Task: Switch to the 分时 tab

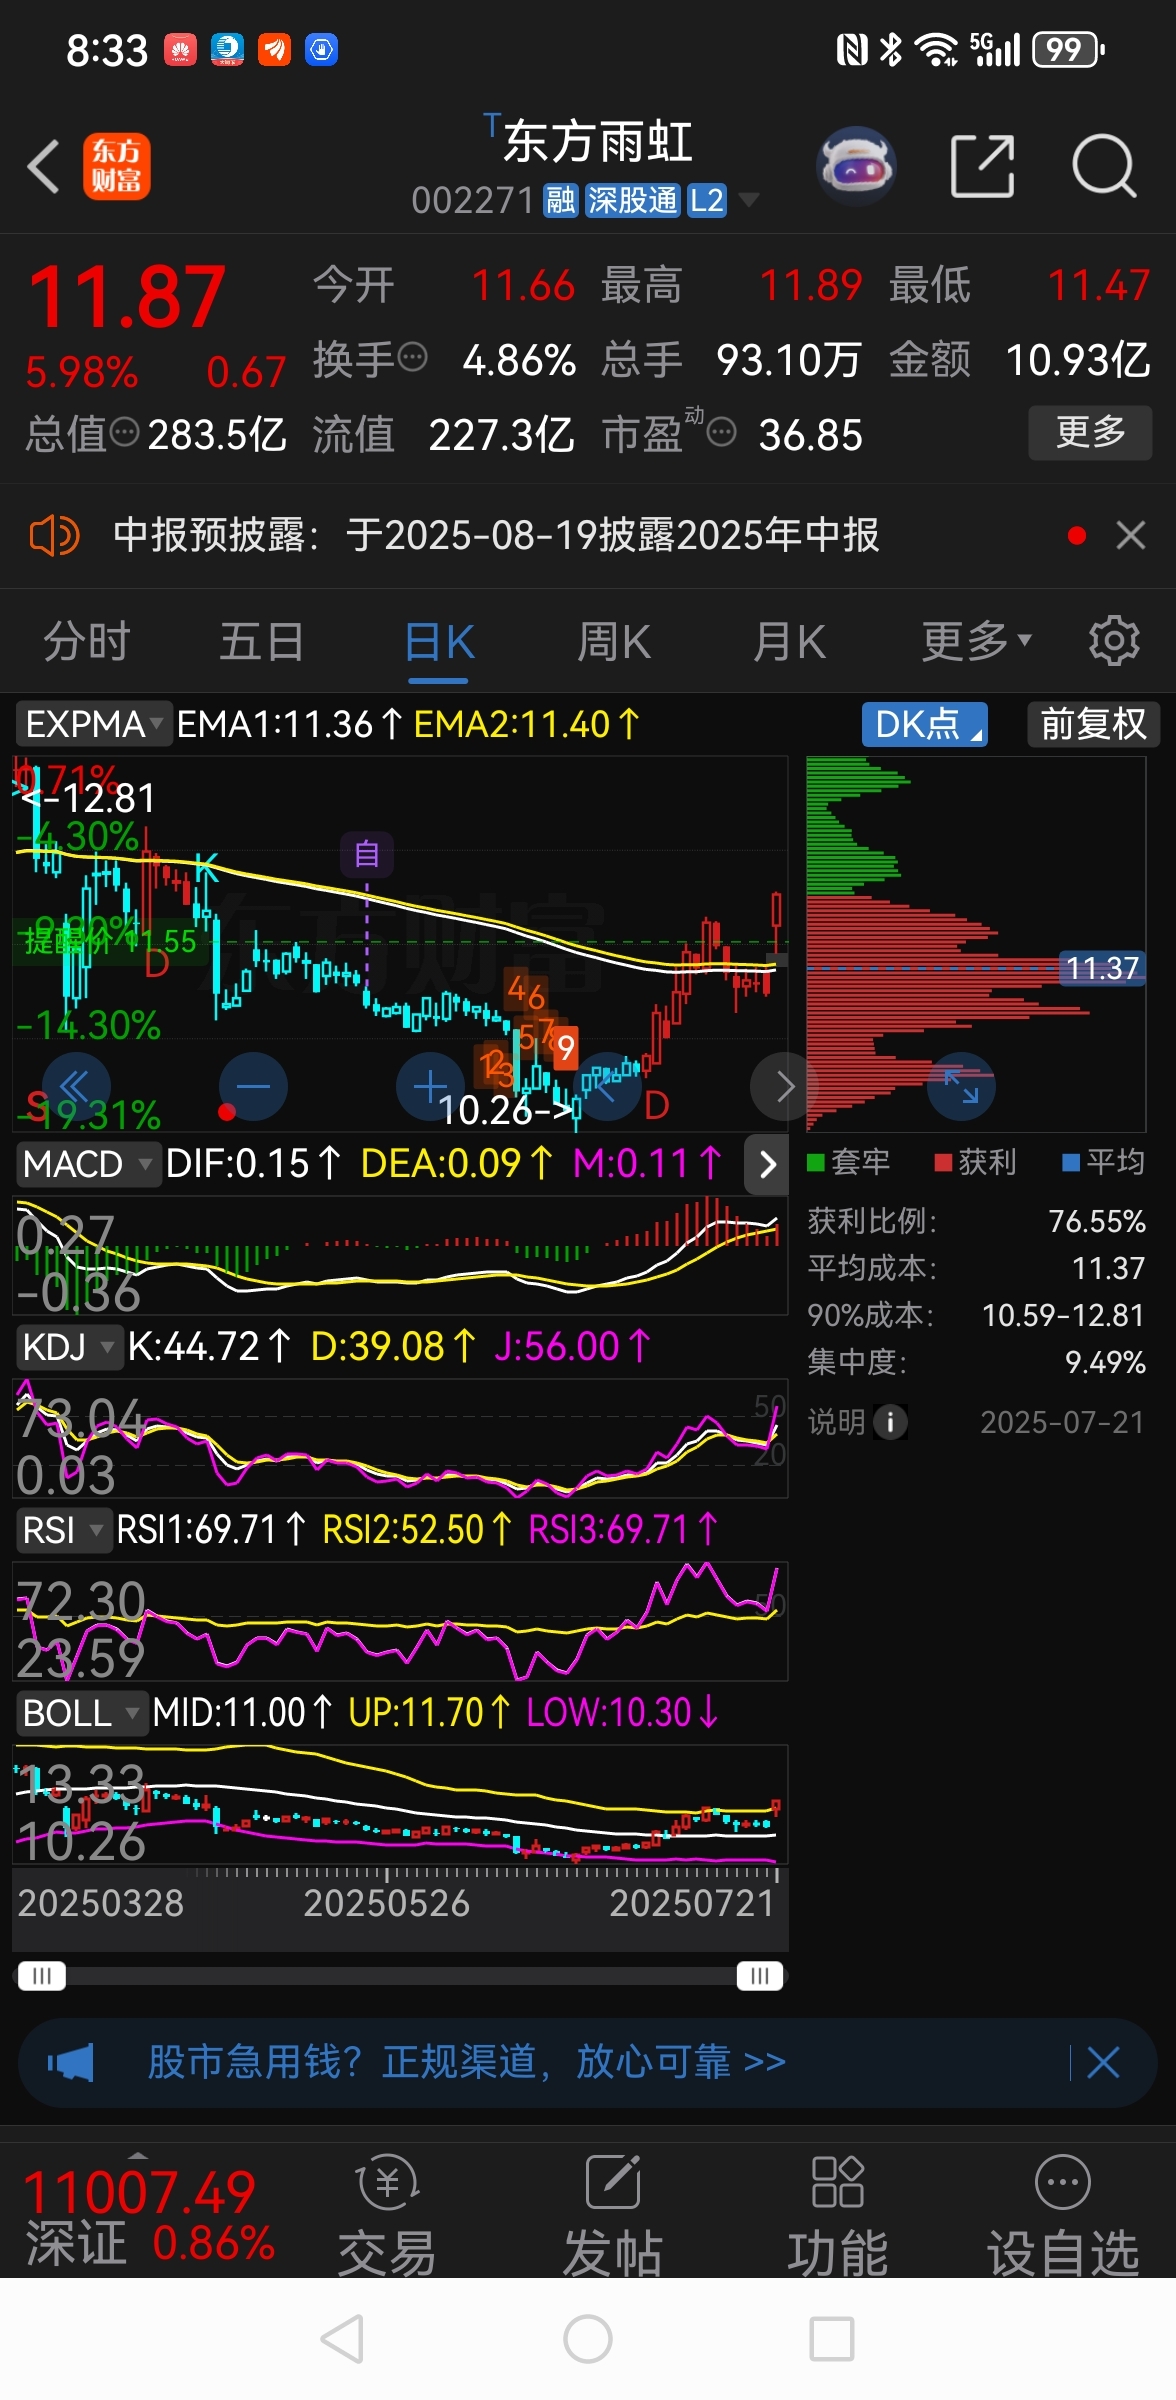Action: [87, 641]
